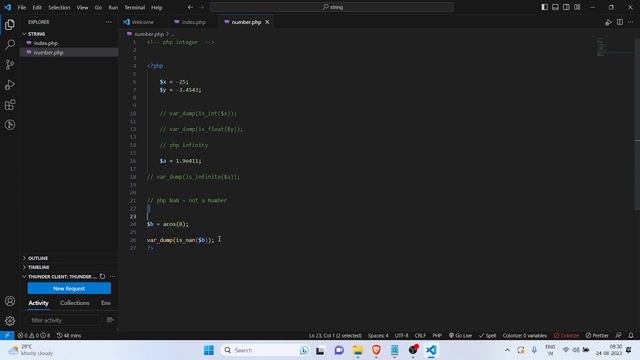Switch to the Activity tab in Thunder Client
Screen dimensions: 640x360
coord(38,303)
